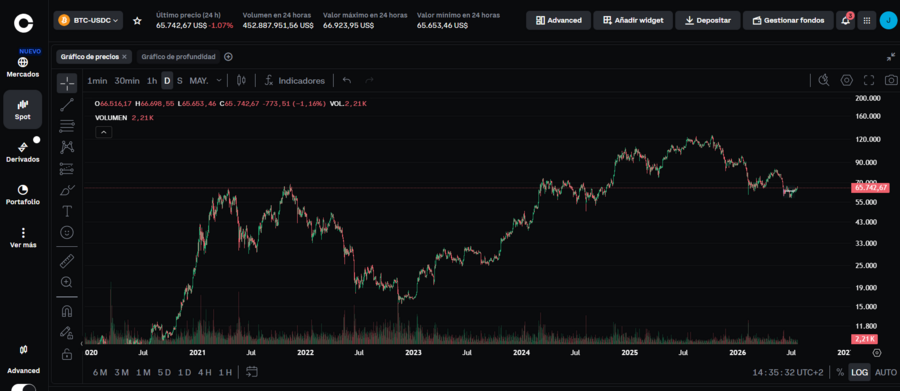Screen dimensions: 900x391
Task: Select the 1min chart interval
Action: [97, 81]
